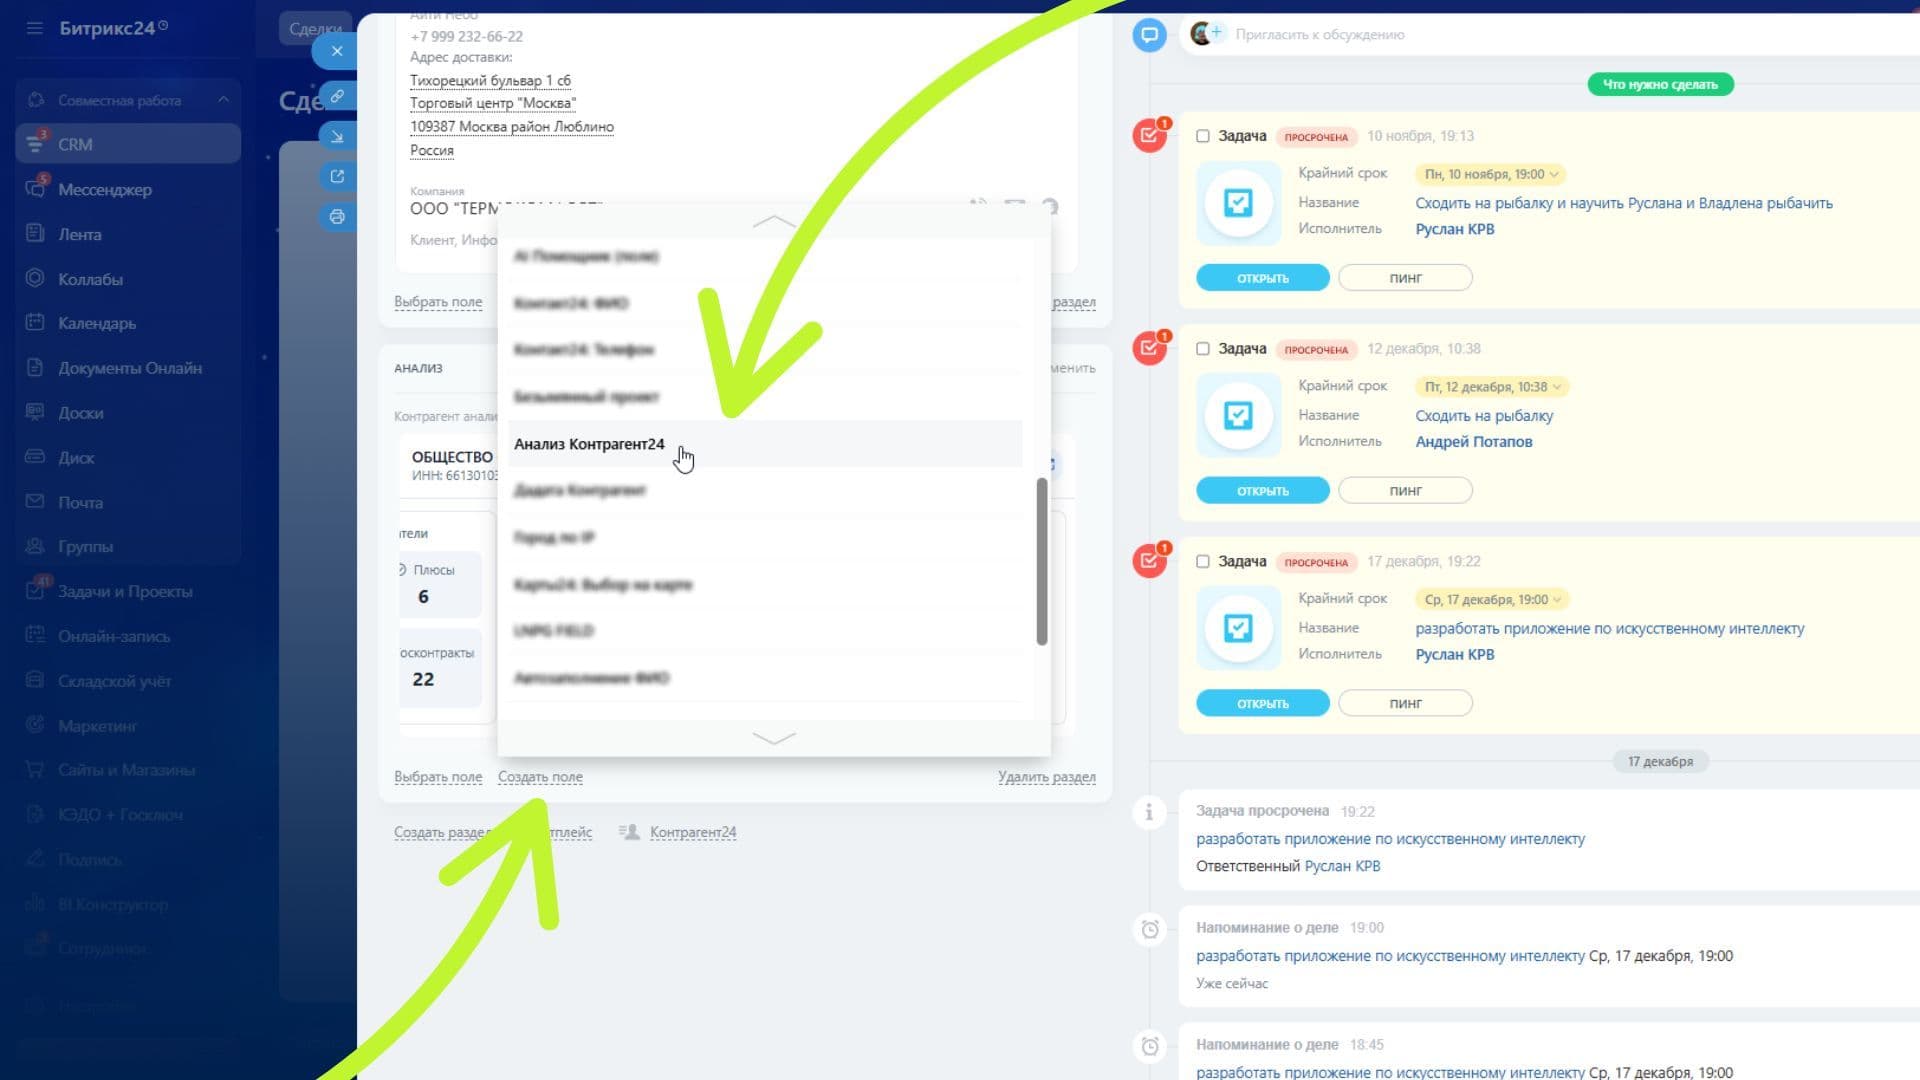Copy deal link using the chain icon
1920x1080 pixels.
coord(338,96)
